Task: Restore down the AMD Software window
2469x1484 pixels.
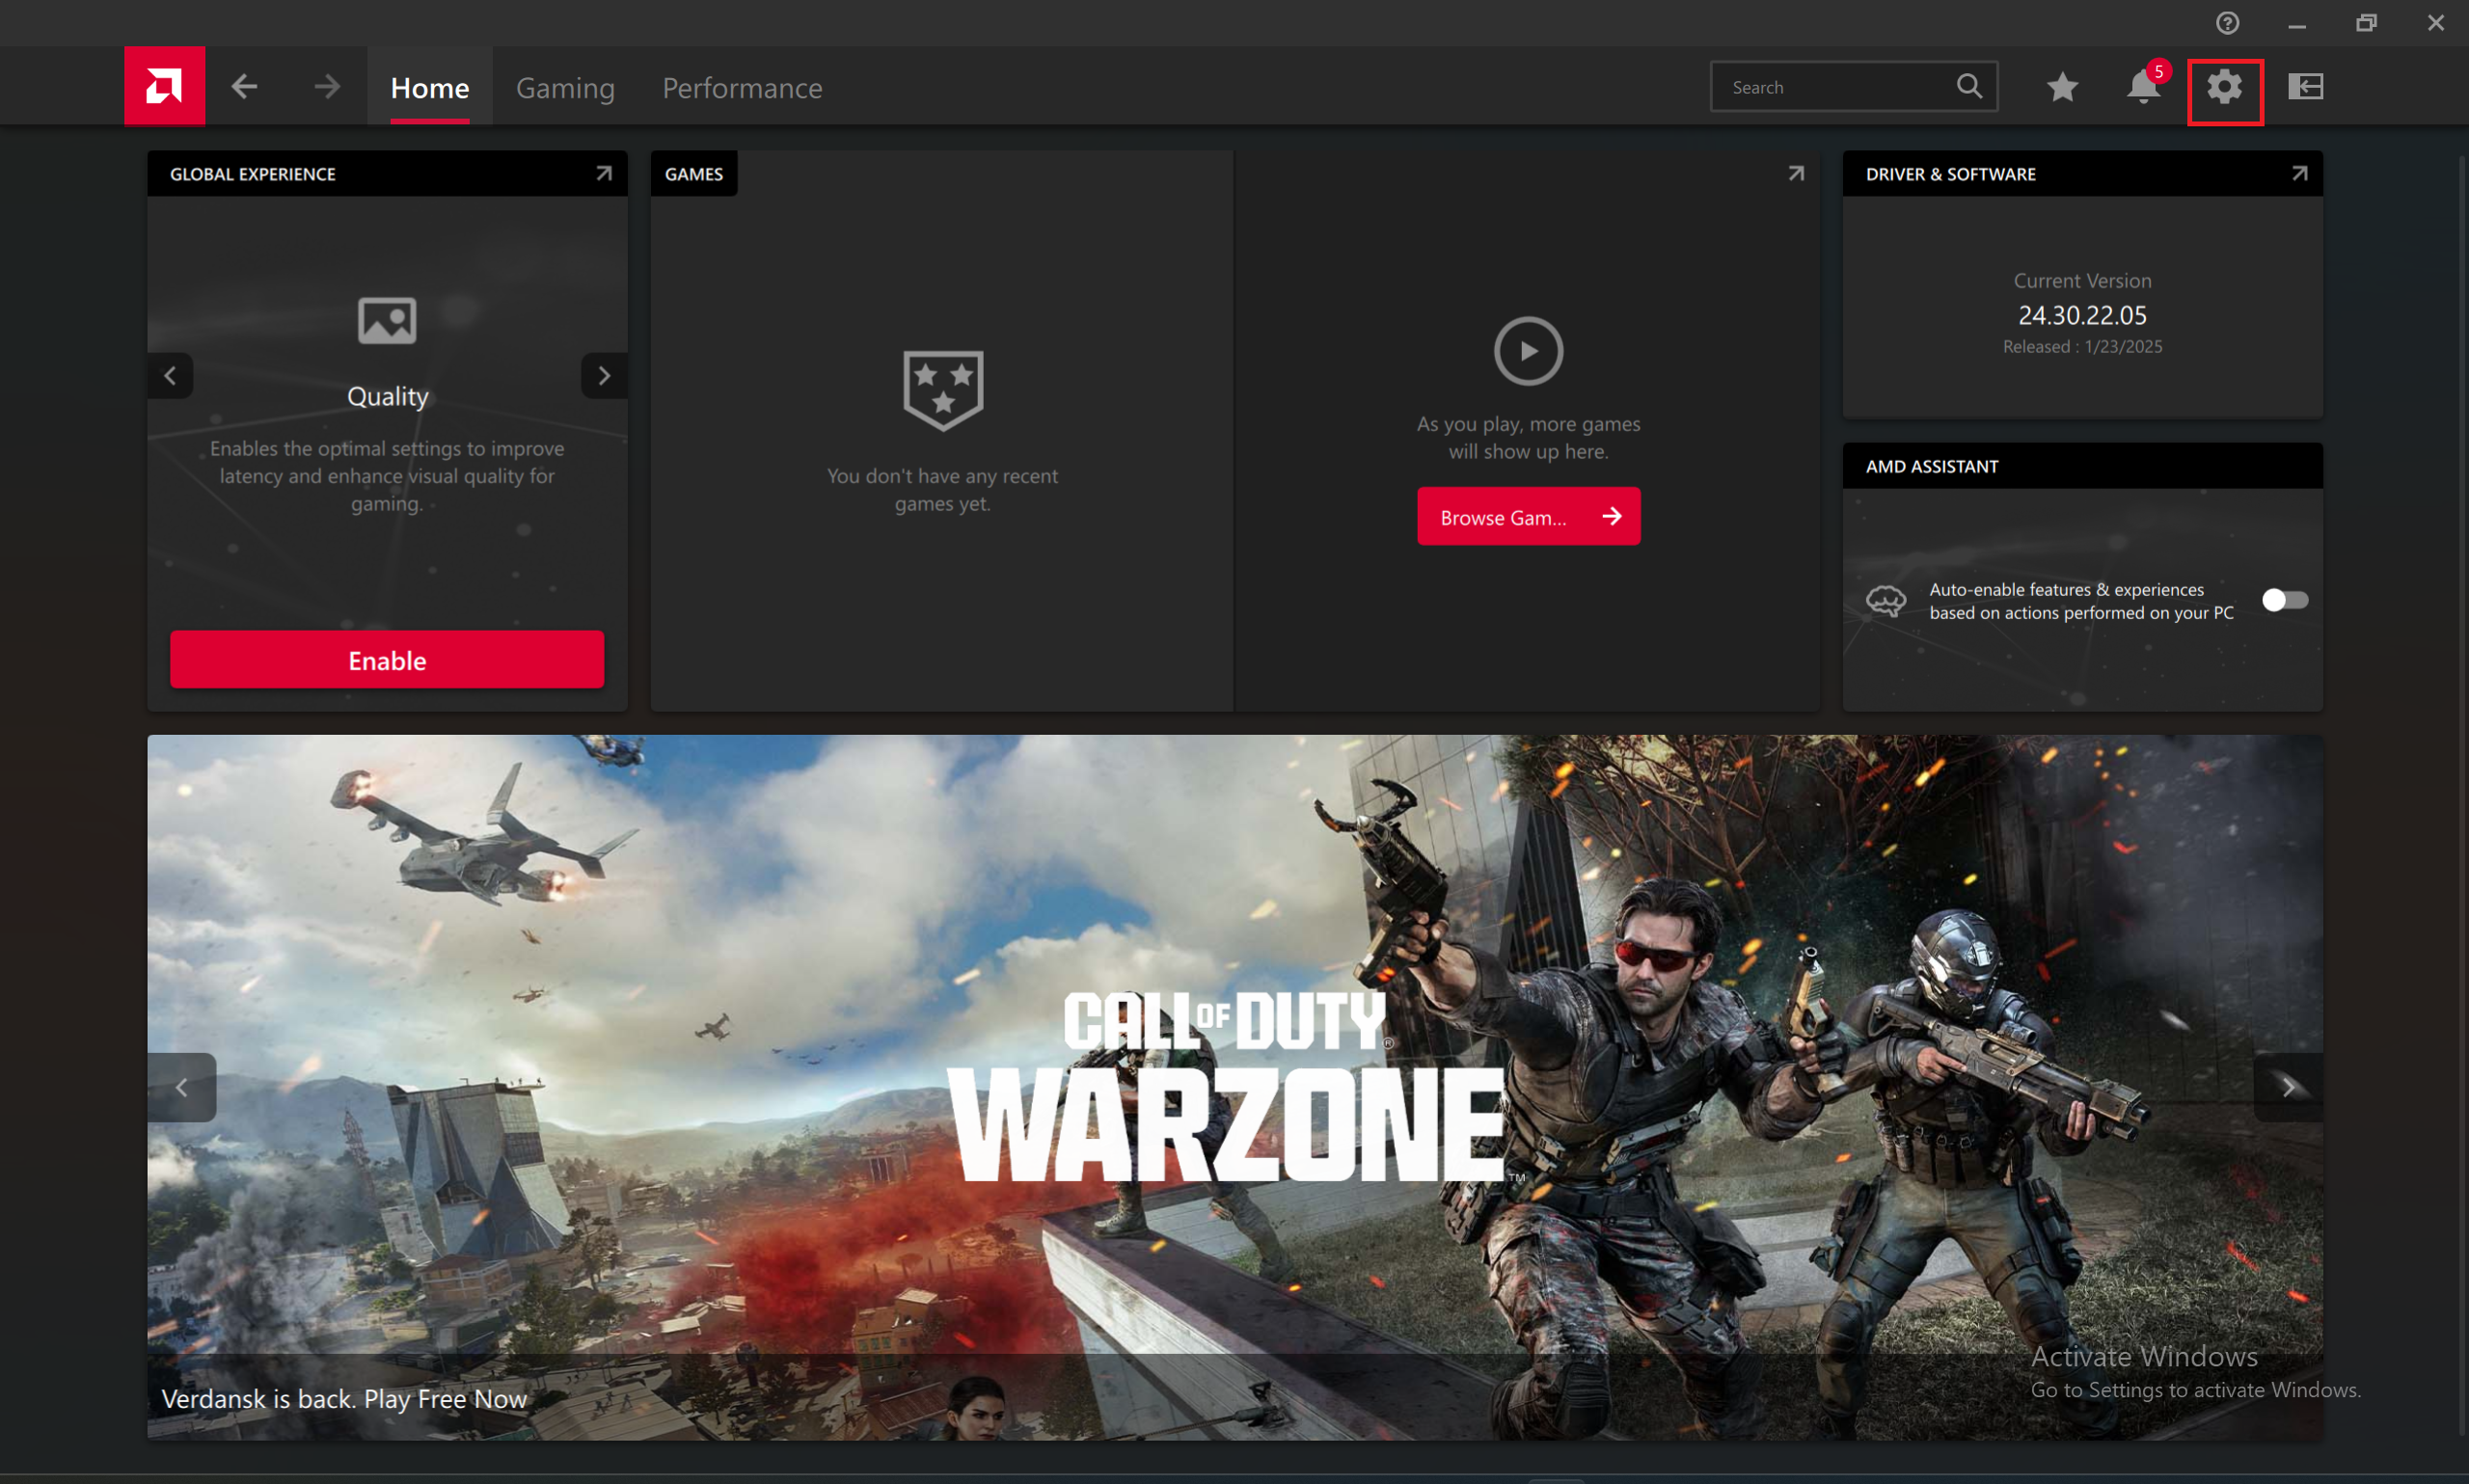Action: coord(2366,22)
